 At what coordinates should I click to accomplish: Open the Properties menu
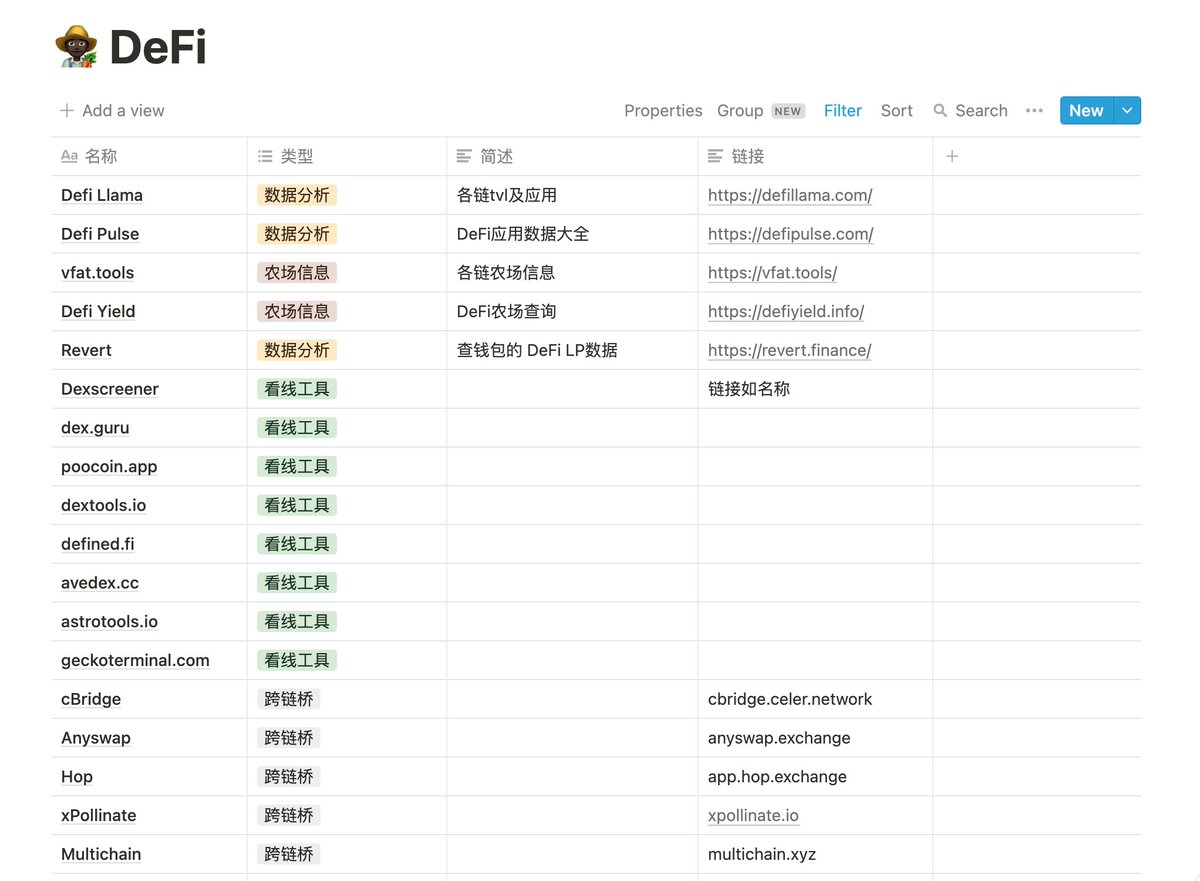[663, 111]
